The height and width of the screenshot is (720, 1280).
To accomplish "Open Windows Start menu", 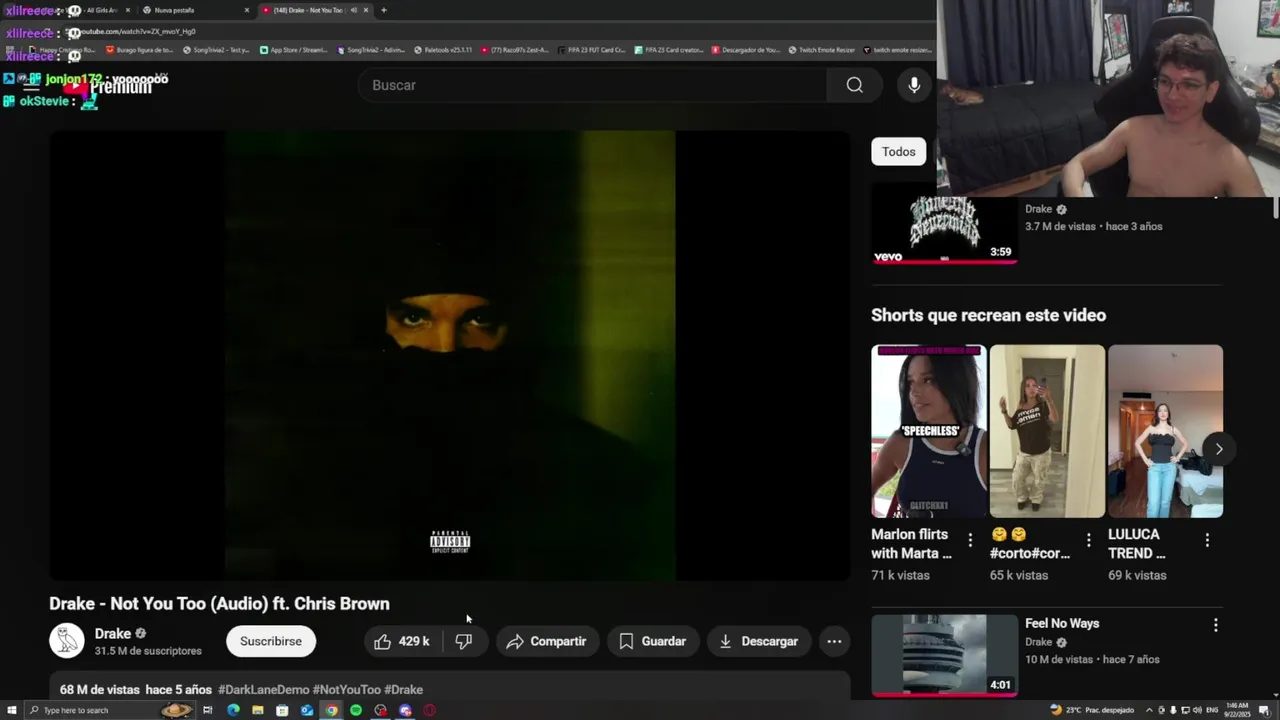I will tap(12, 710).
